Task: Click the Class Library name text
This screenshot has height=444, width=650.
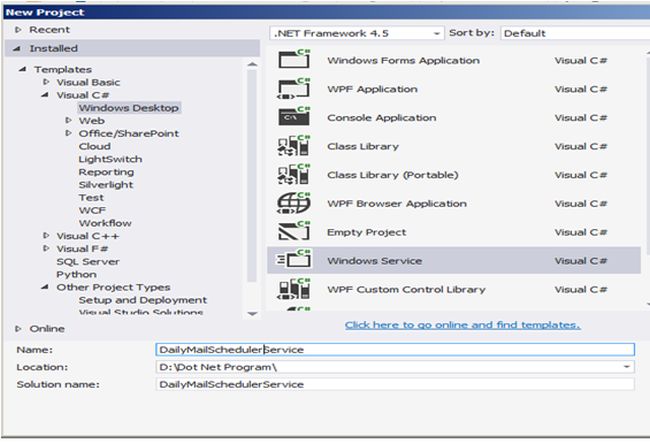Action: [363, 146]
